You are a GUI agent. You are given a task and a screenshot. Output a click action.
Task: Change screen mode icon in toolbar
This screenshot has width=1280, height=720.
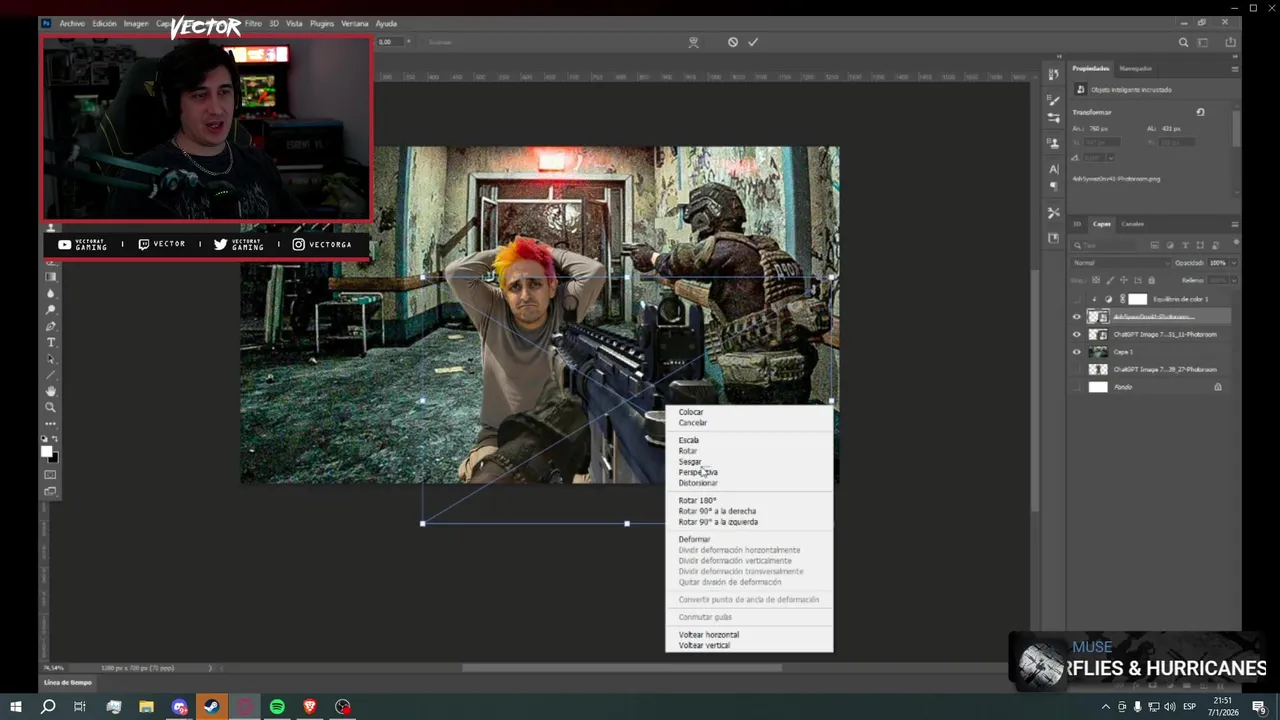pyautogui.click(x=51, y=491)
